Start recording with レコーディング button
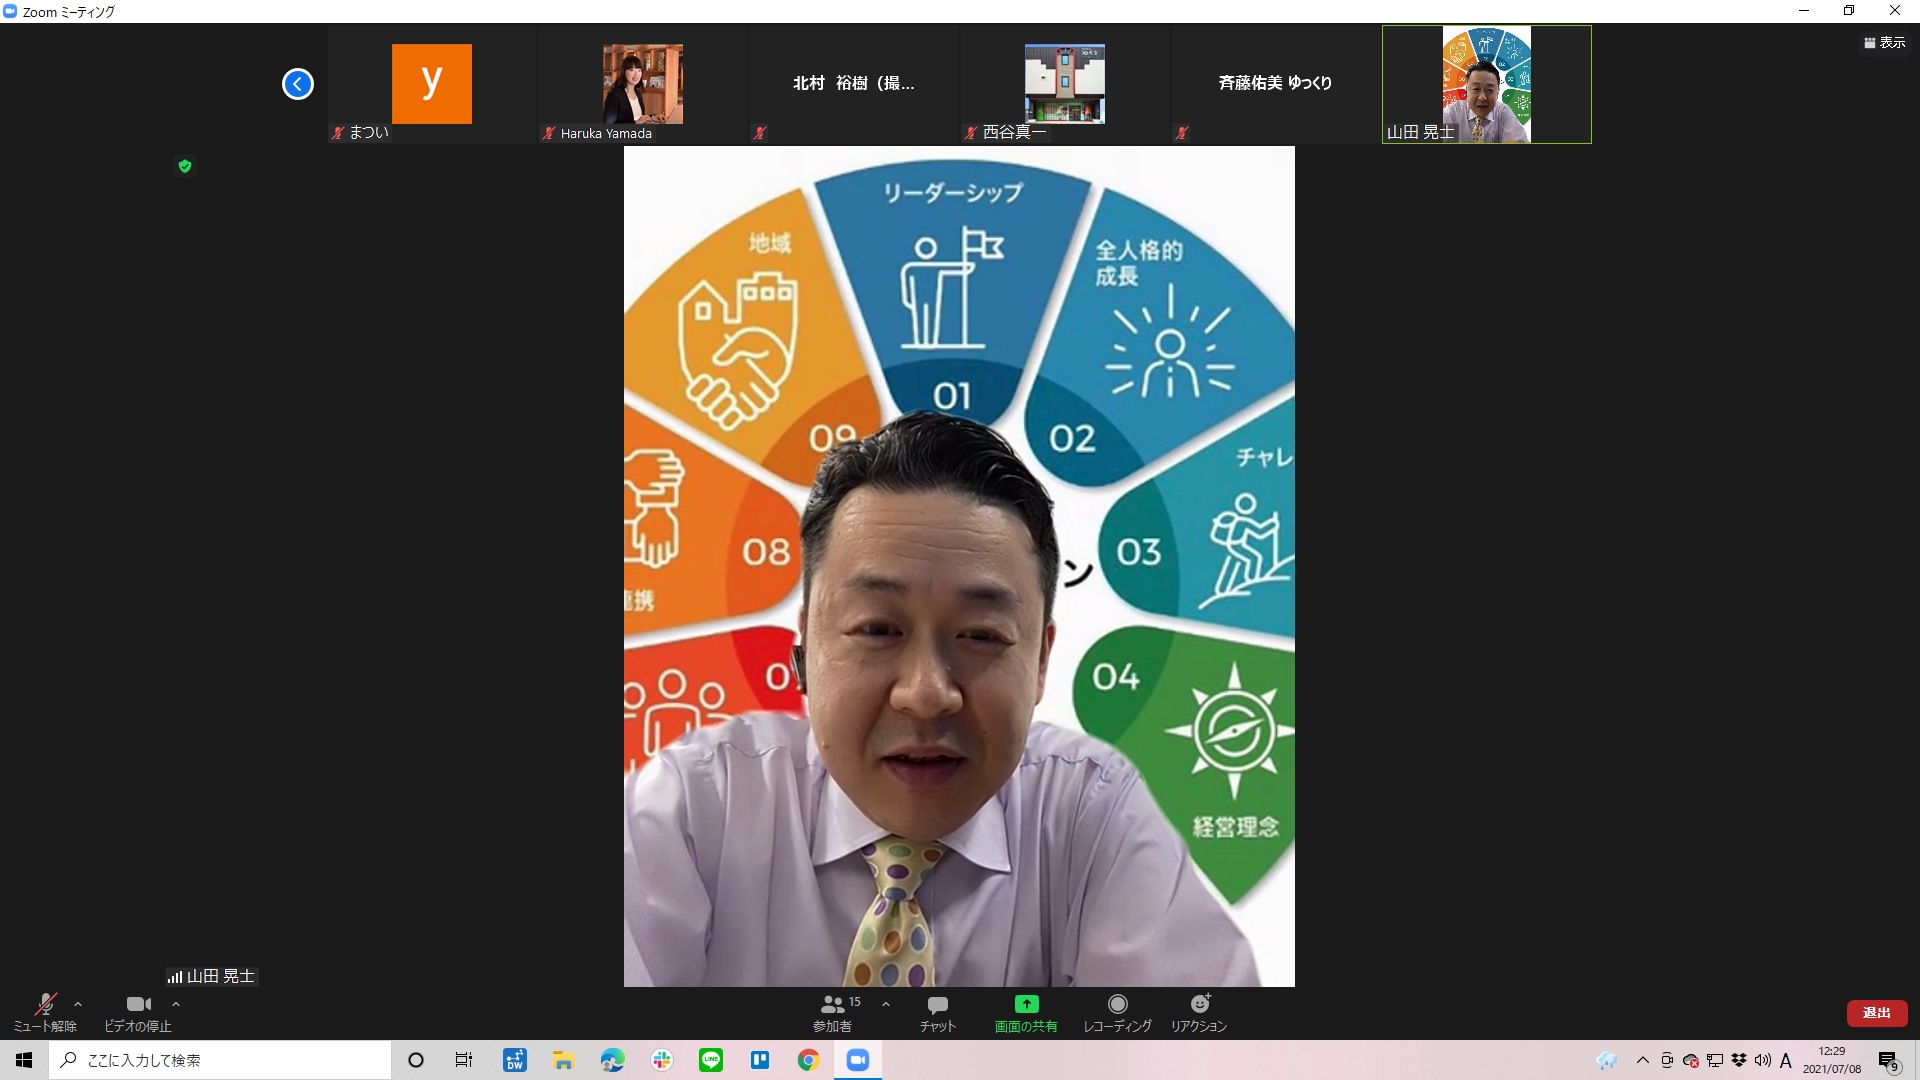The height and width of the screenshot is (1080, 1920). (x=1118, y=1012)
